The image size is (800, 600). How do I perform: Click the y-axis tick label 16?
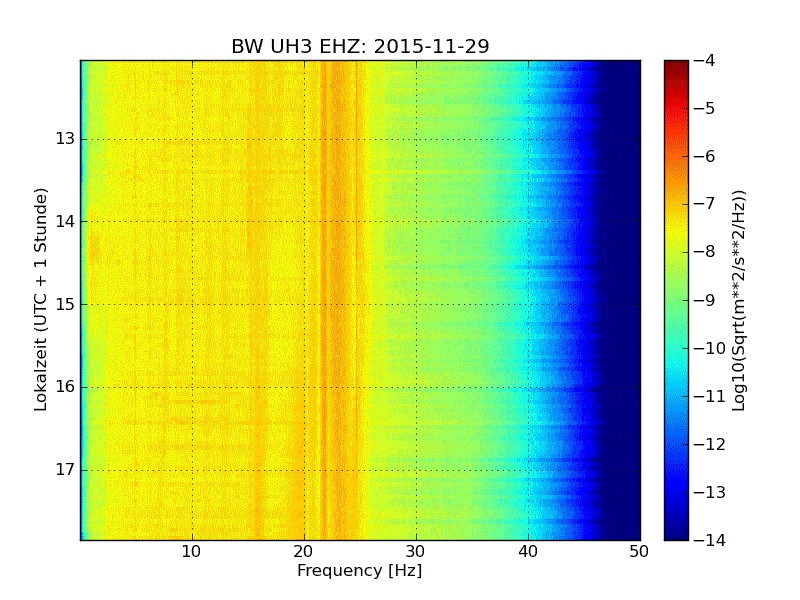65,387
